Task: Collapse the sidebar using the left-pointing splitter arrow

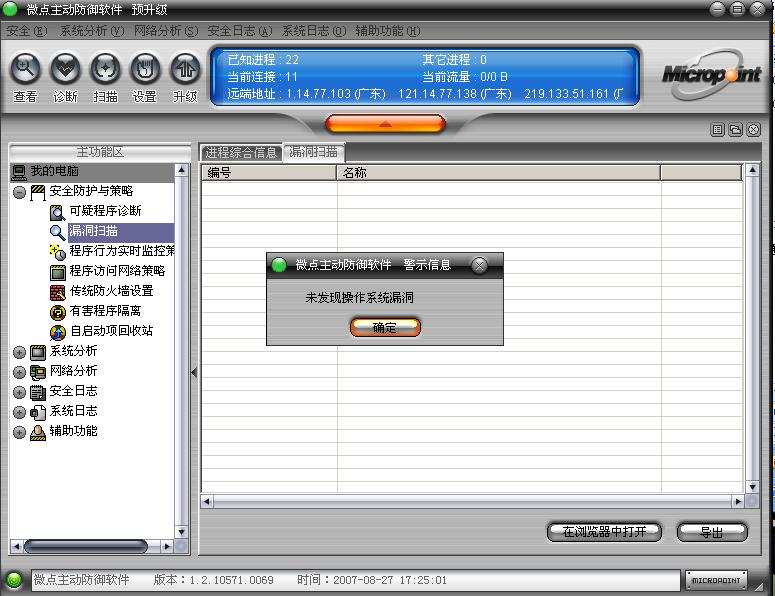Action: [194, 372]
